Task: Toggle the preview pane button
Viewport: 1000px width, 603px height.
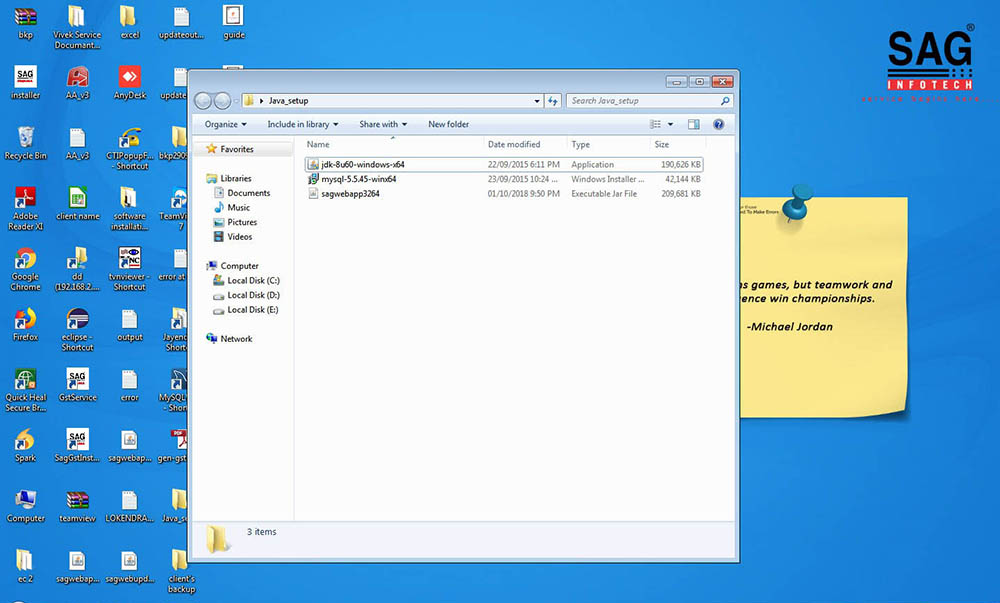Action: 694,125
